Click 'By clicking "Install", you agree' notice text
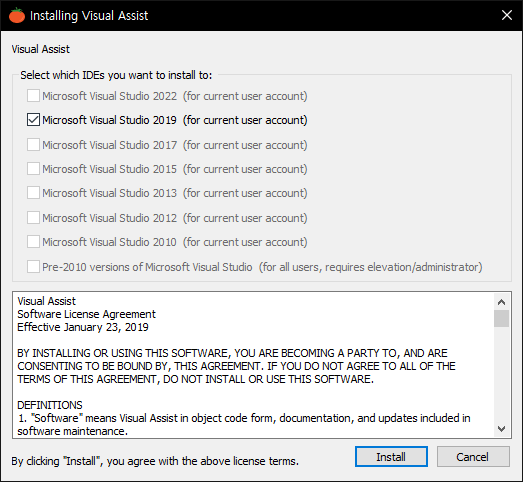This screenshot has width=523, height=482. 155,461
